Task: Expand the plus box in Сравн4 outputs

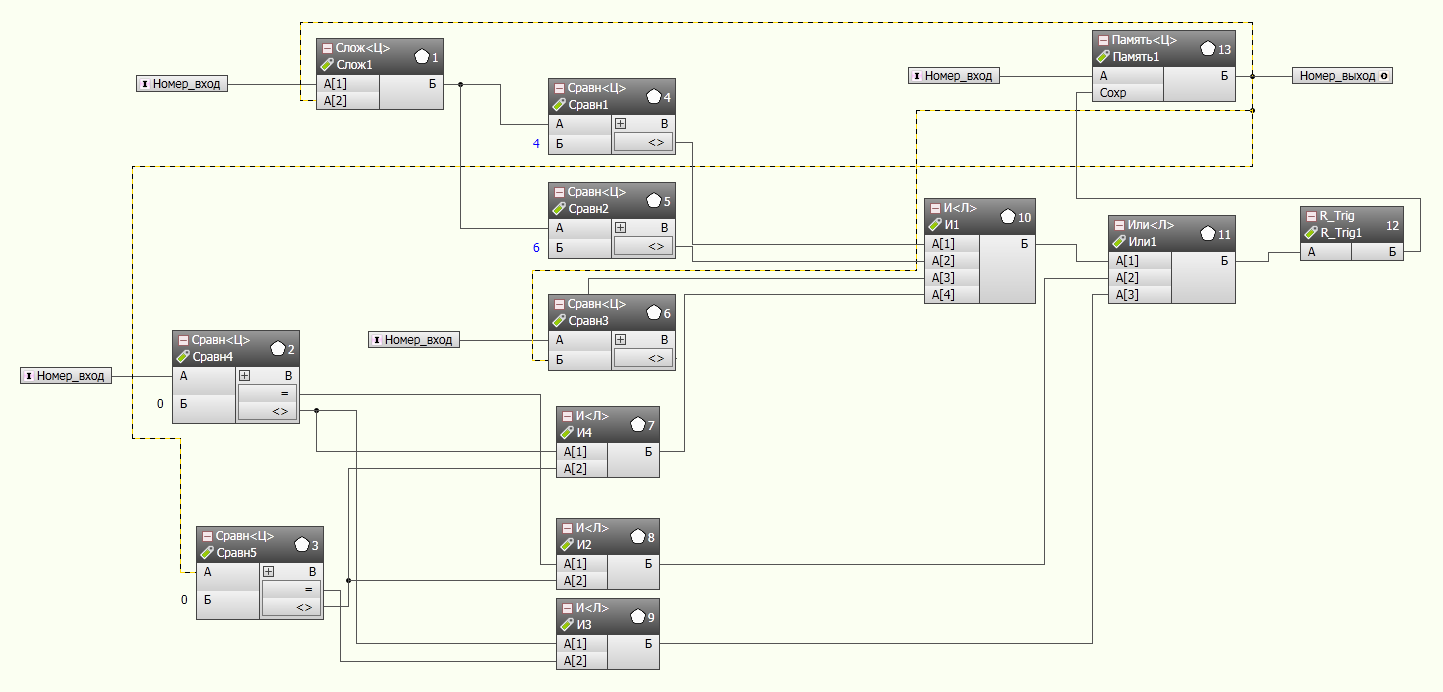Action: tap(245, 376)
